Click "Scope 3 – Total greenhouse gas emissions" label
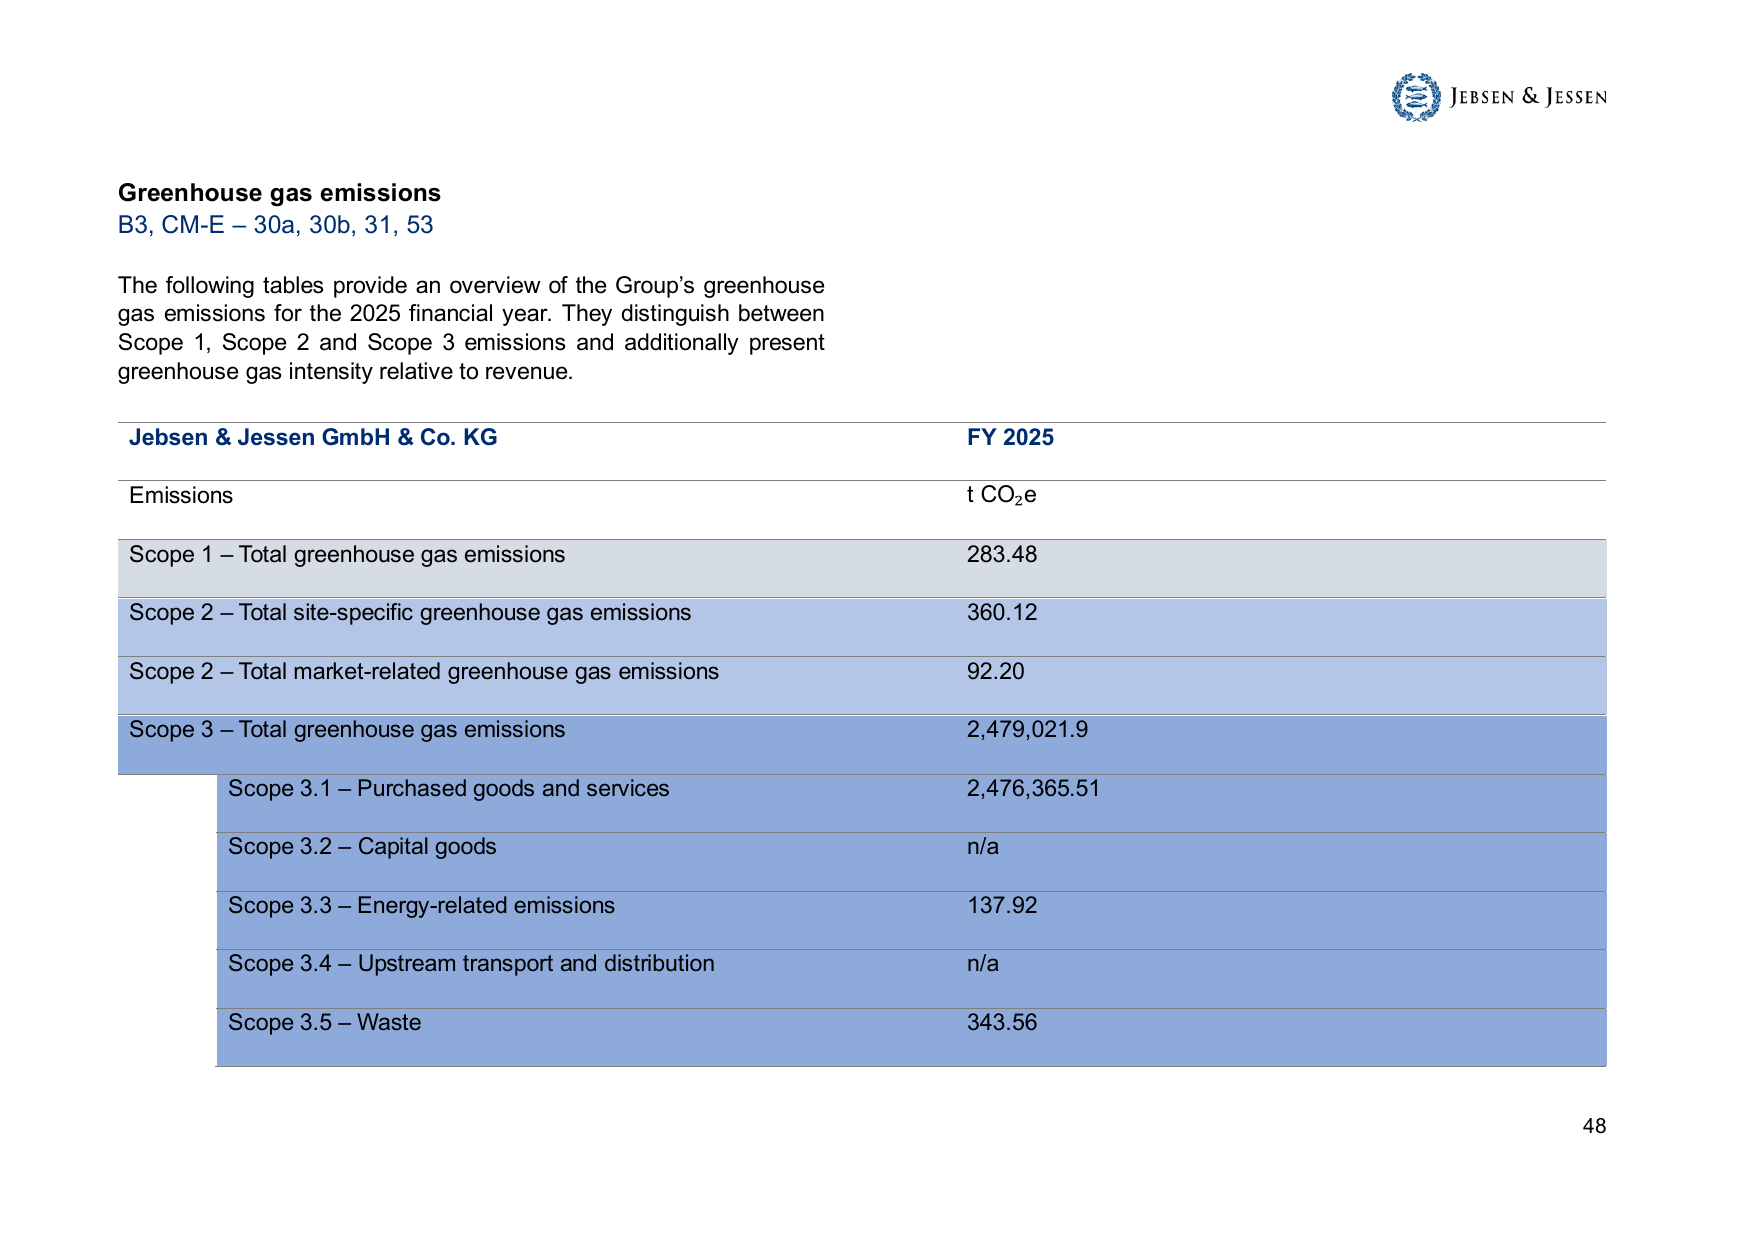Image resolution: width=1755 pixels, height=1241 pixels. [347, 730]
